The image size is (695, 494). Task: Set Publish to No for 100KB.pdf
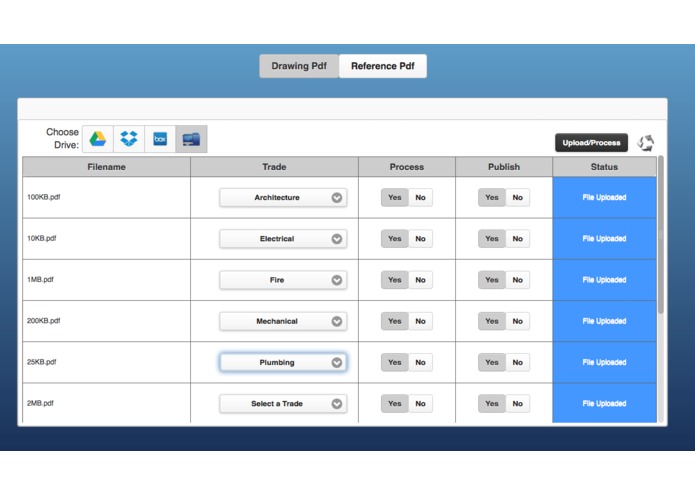[x=517, y=198]
